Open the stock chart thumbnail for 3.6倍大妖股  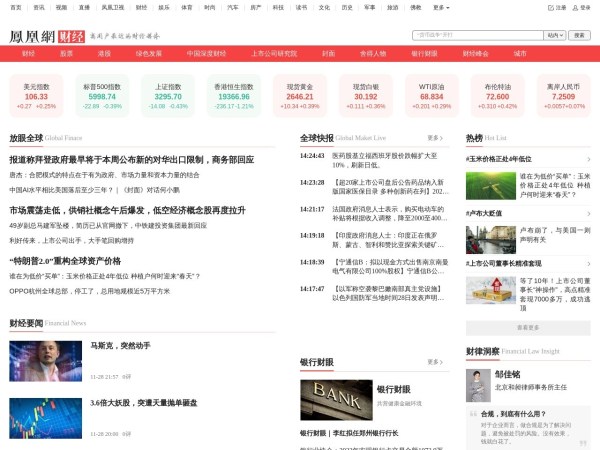coord(45,417)
